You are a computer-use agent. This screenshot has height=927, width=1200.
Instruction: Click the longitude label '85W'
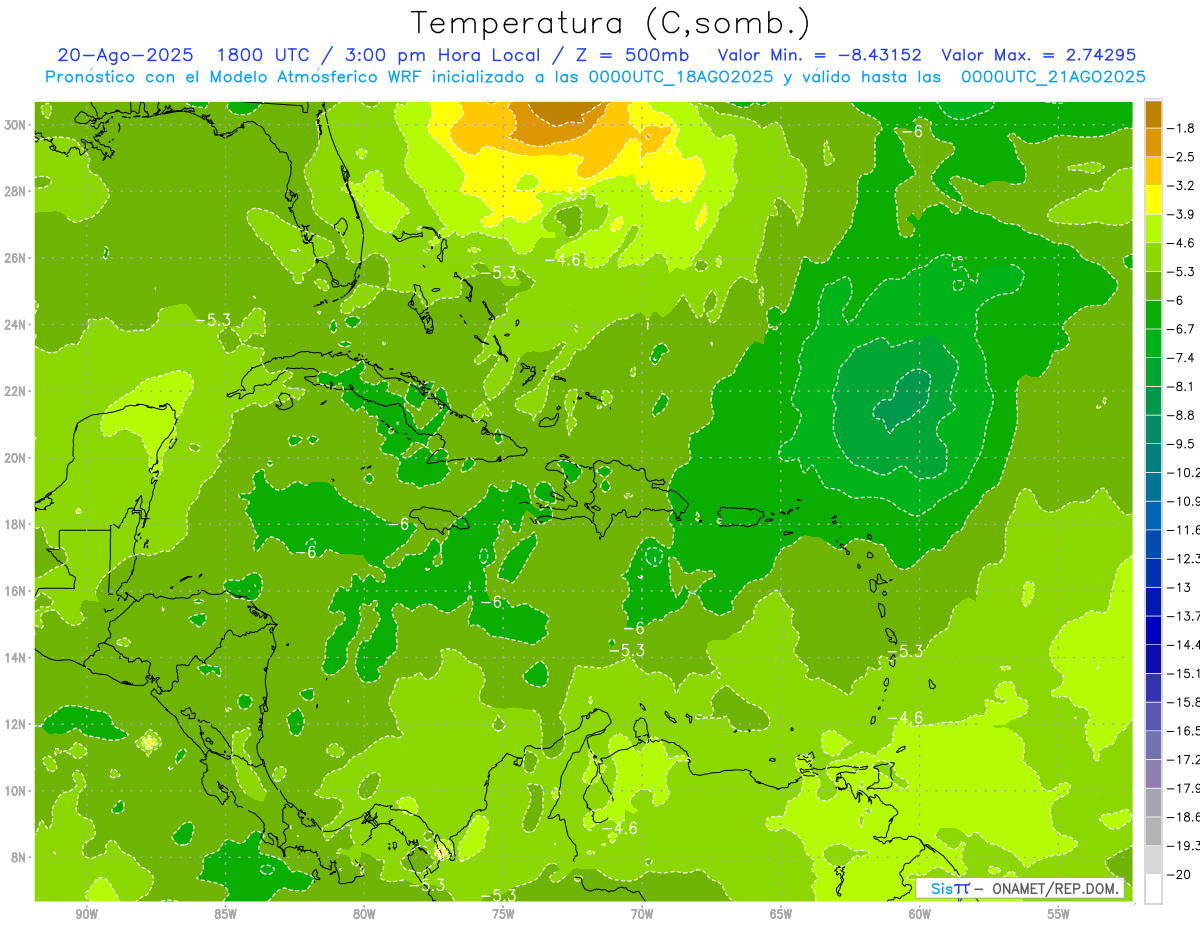pos(225,914)
